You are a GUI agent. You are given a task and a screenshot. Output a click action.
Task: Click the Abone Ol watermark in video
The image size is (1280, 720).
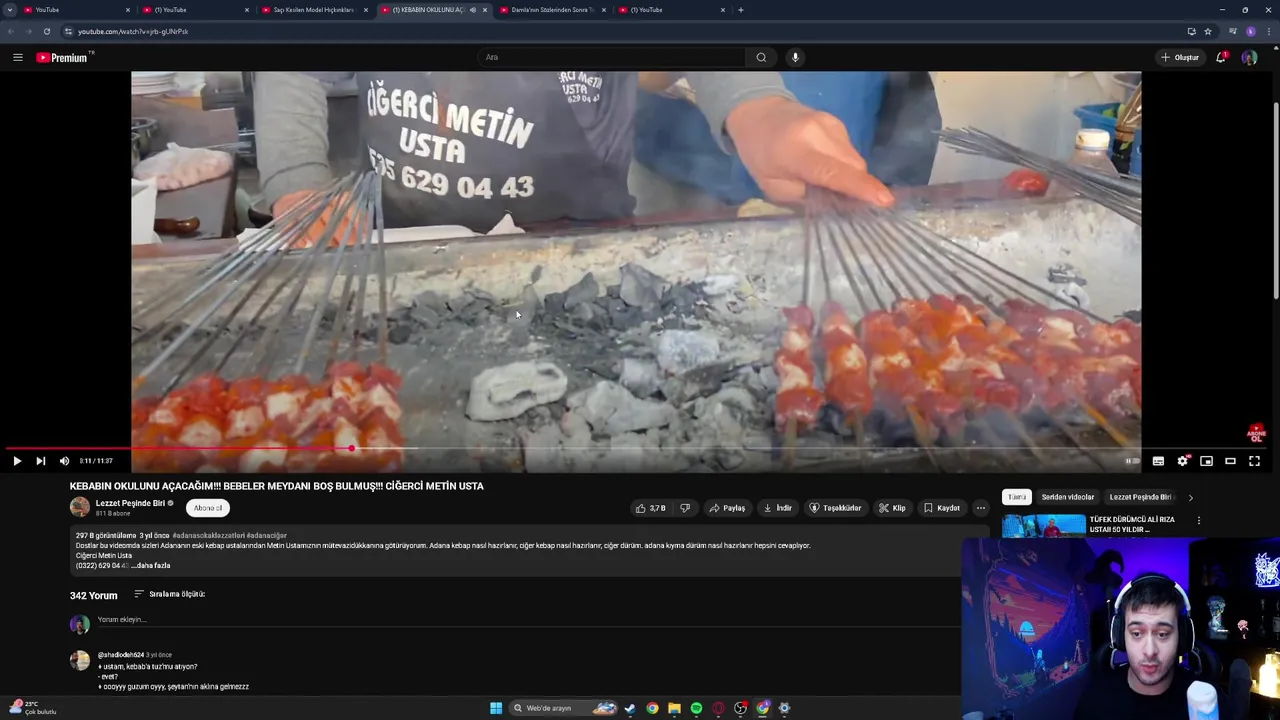1256,433
